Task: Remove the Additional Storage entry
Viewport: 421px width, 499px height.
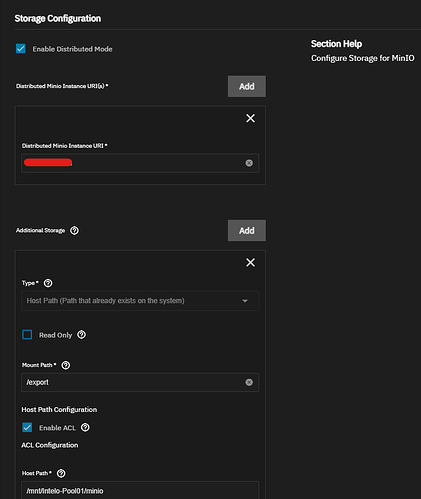Action: [x=250, y=262]
